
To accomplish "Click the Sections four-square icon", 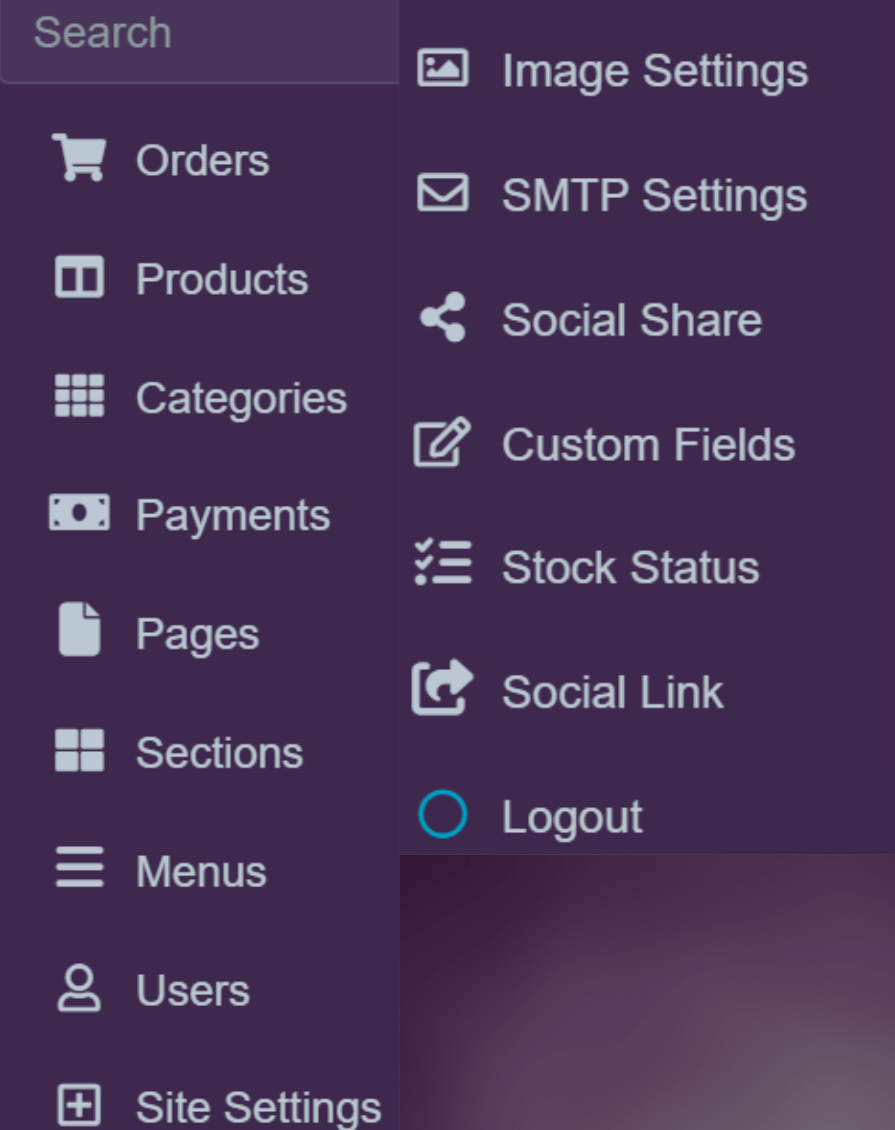I will 79,750.
